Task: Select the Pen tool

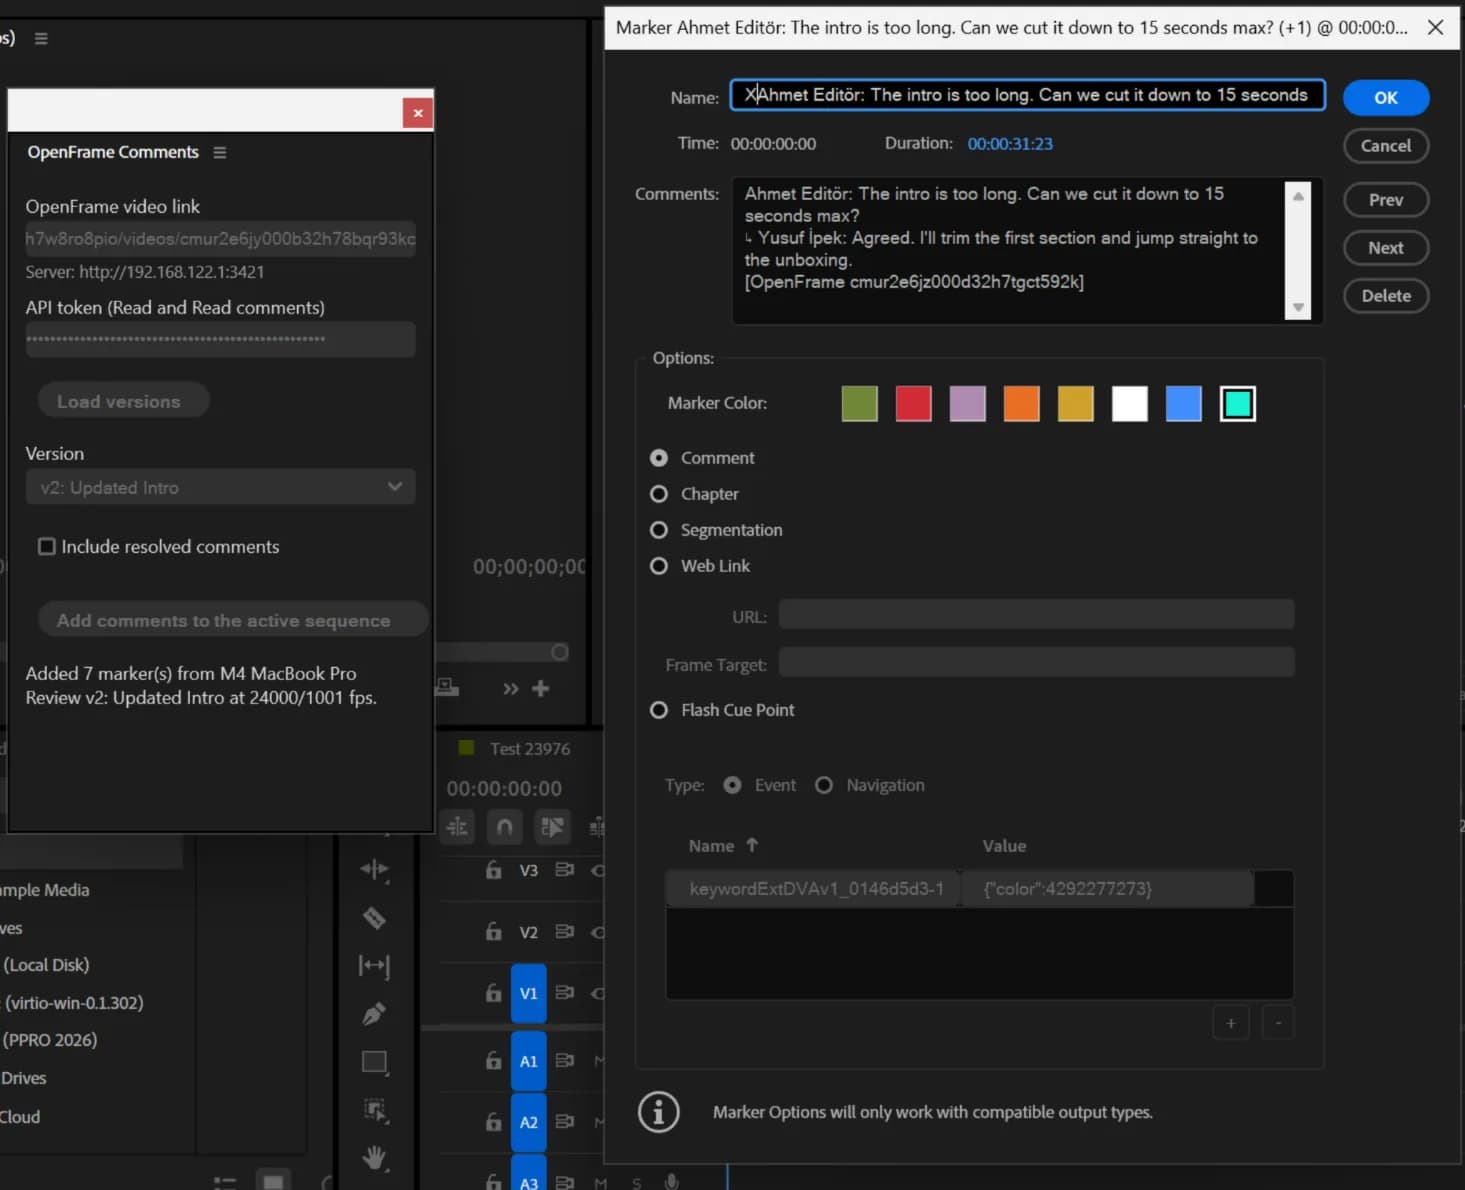Action: coord(374,1014)
